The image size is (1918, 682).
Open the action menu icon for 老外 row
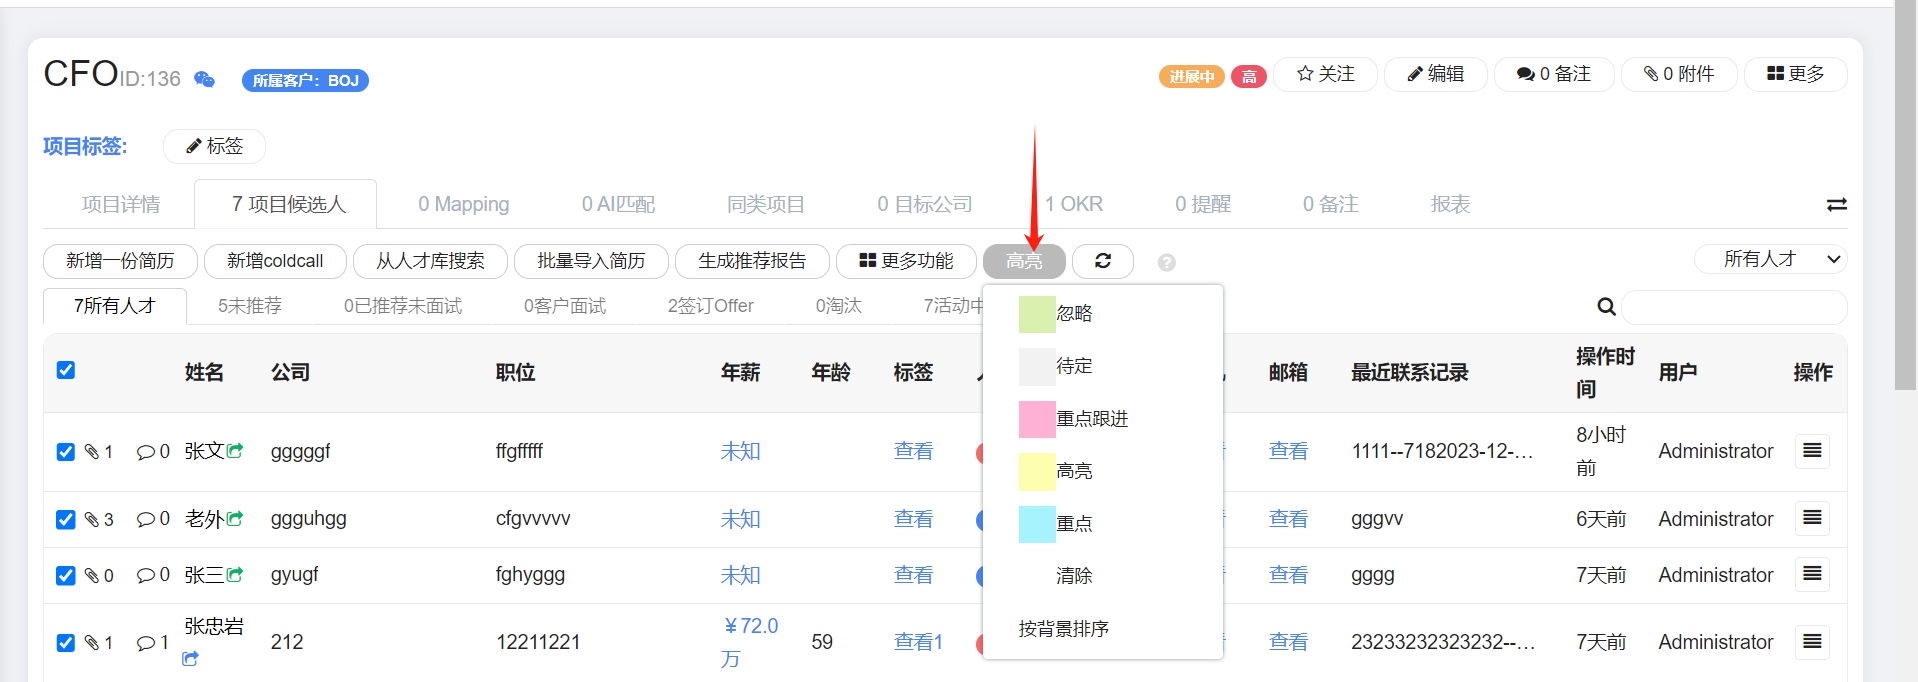point(1812,518)
